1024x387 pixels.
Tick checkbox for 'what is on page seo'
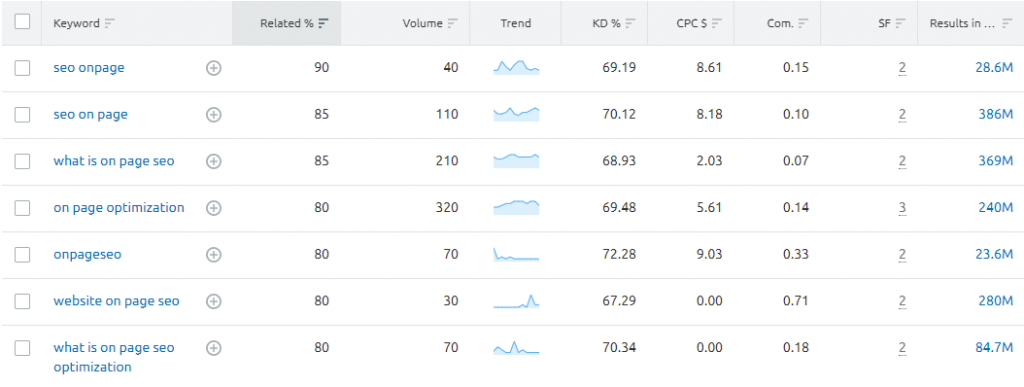pyautogui.click(x=22, y=161)
